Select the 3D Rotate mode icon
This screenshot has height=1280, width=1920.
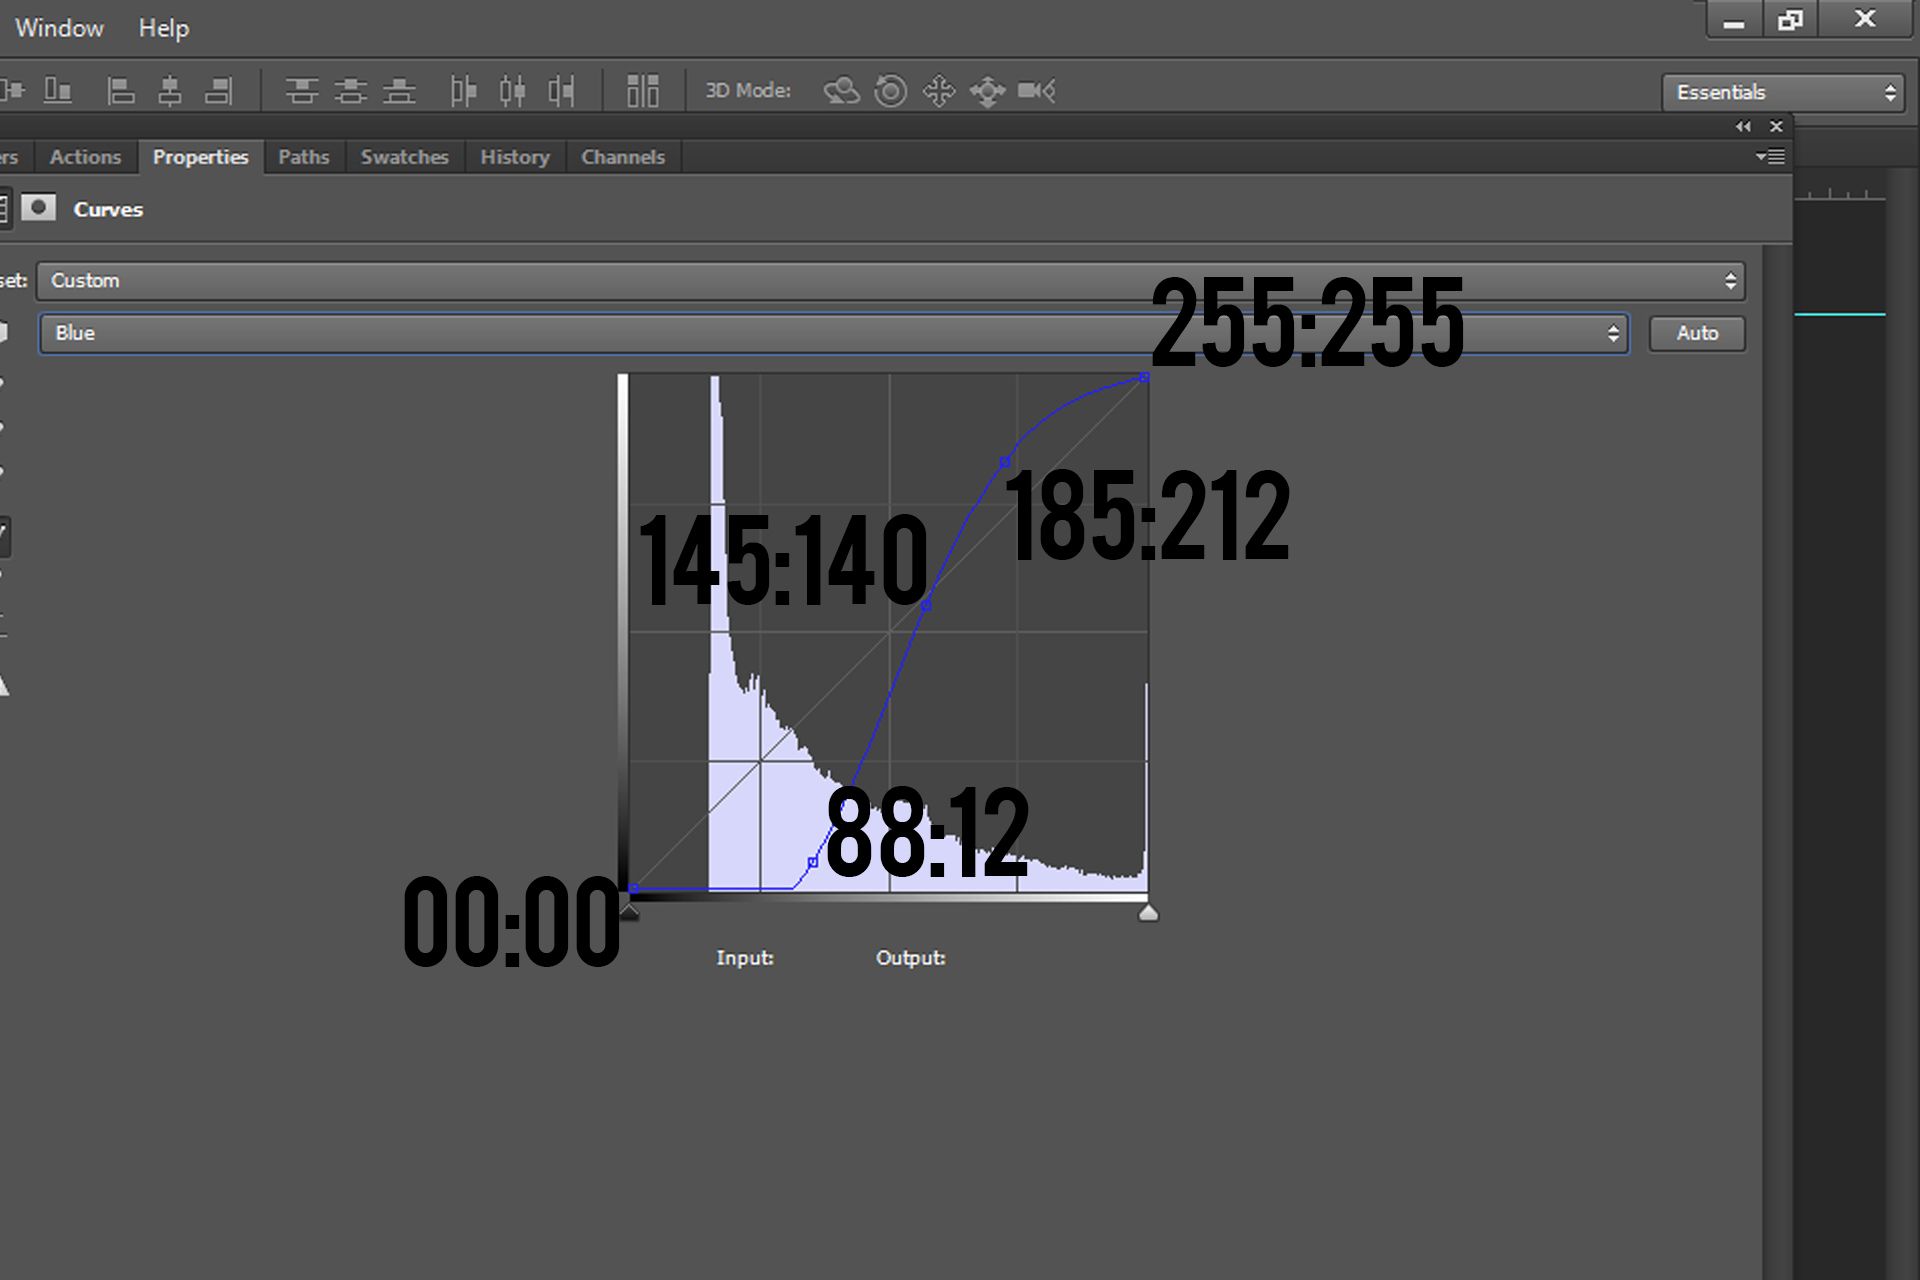pyautogui.click(x=841, y=91)
